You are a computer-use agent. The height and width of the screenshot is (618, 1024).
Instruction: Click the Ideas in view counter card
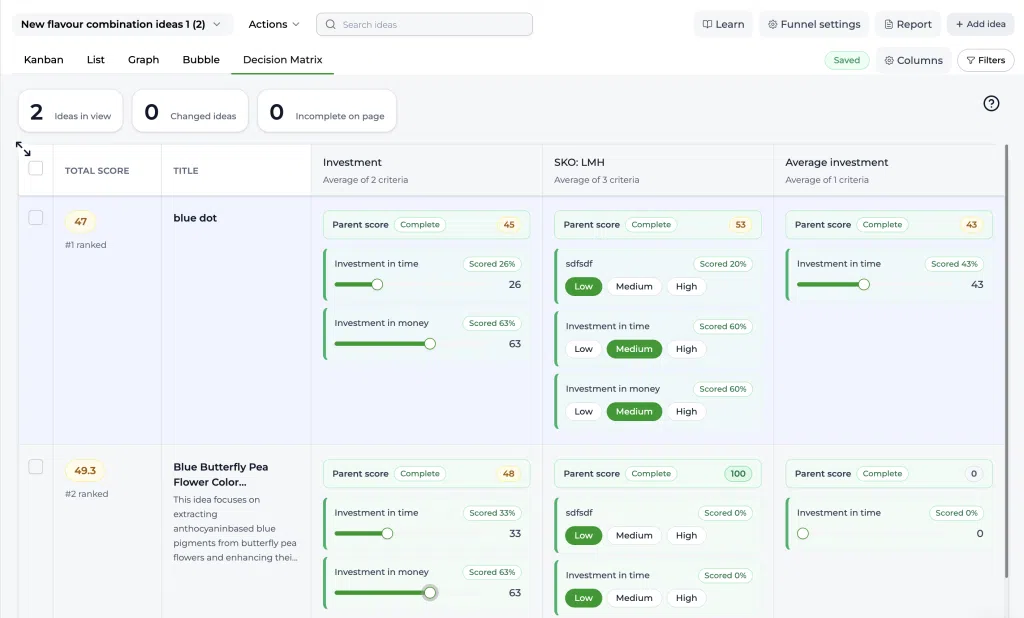[71, 111]
